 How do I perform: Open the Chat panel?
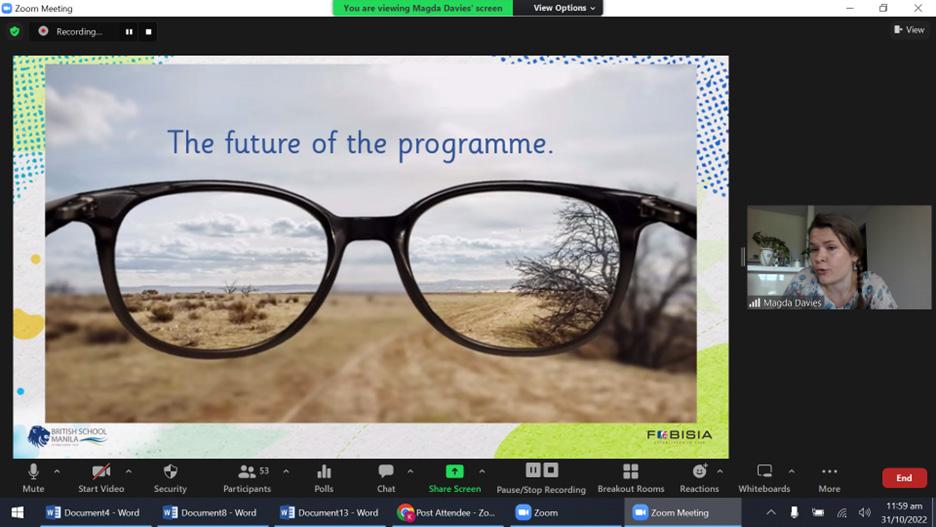coord(386,478)
